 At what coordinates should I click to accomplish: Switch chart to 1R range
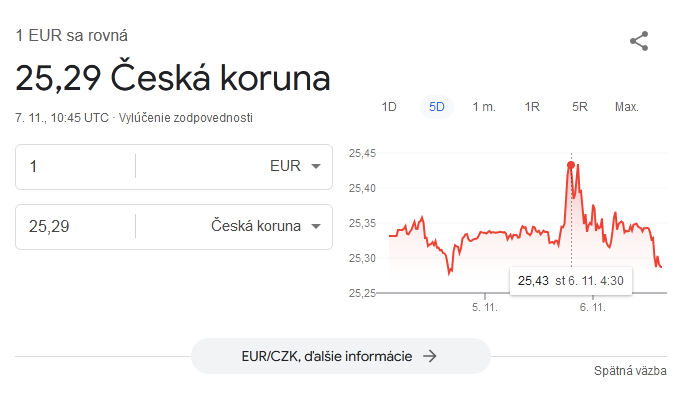532,107
